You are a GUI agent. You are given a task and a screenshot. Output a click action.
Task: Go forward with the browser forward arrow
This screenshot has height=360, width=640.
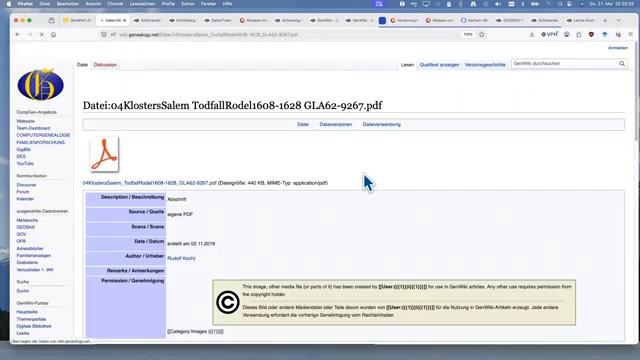(29, 35)
